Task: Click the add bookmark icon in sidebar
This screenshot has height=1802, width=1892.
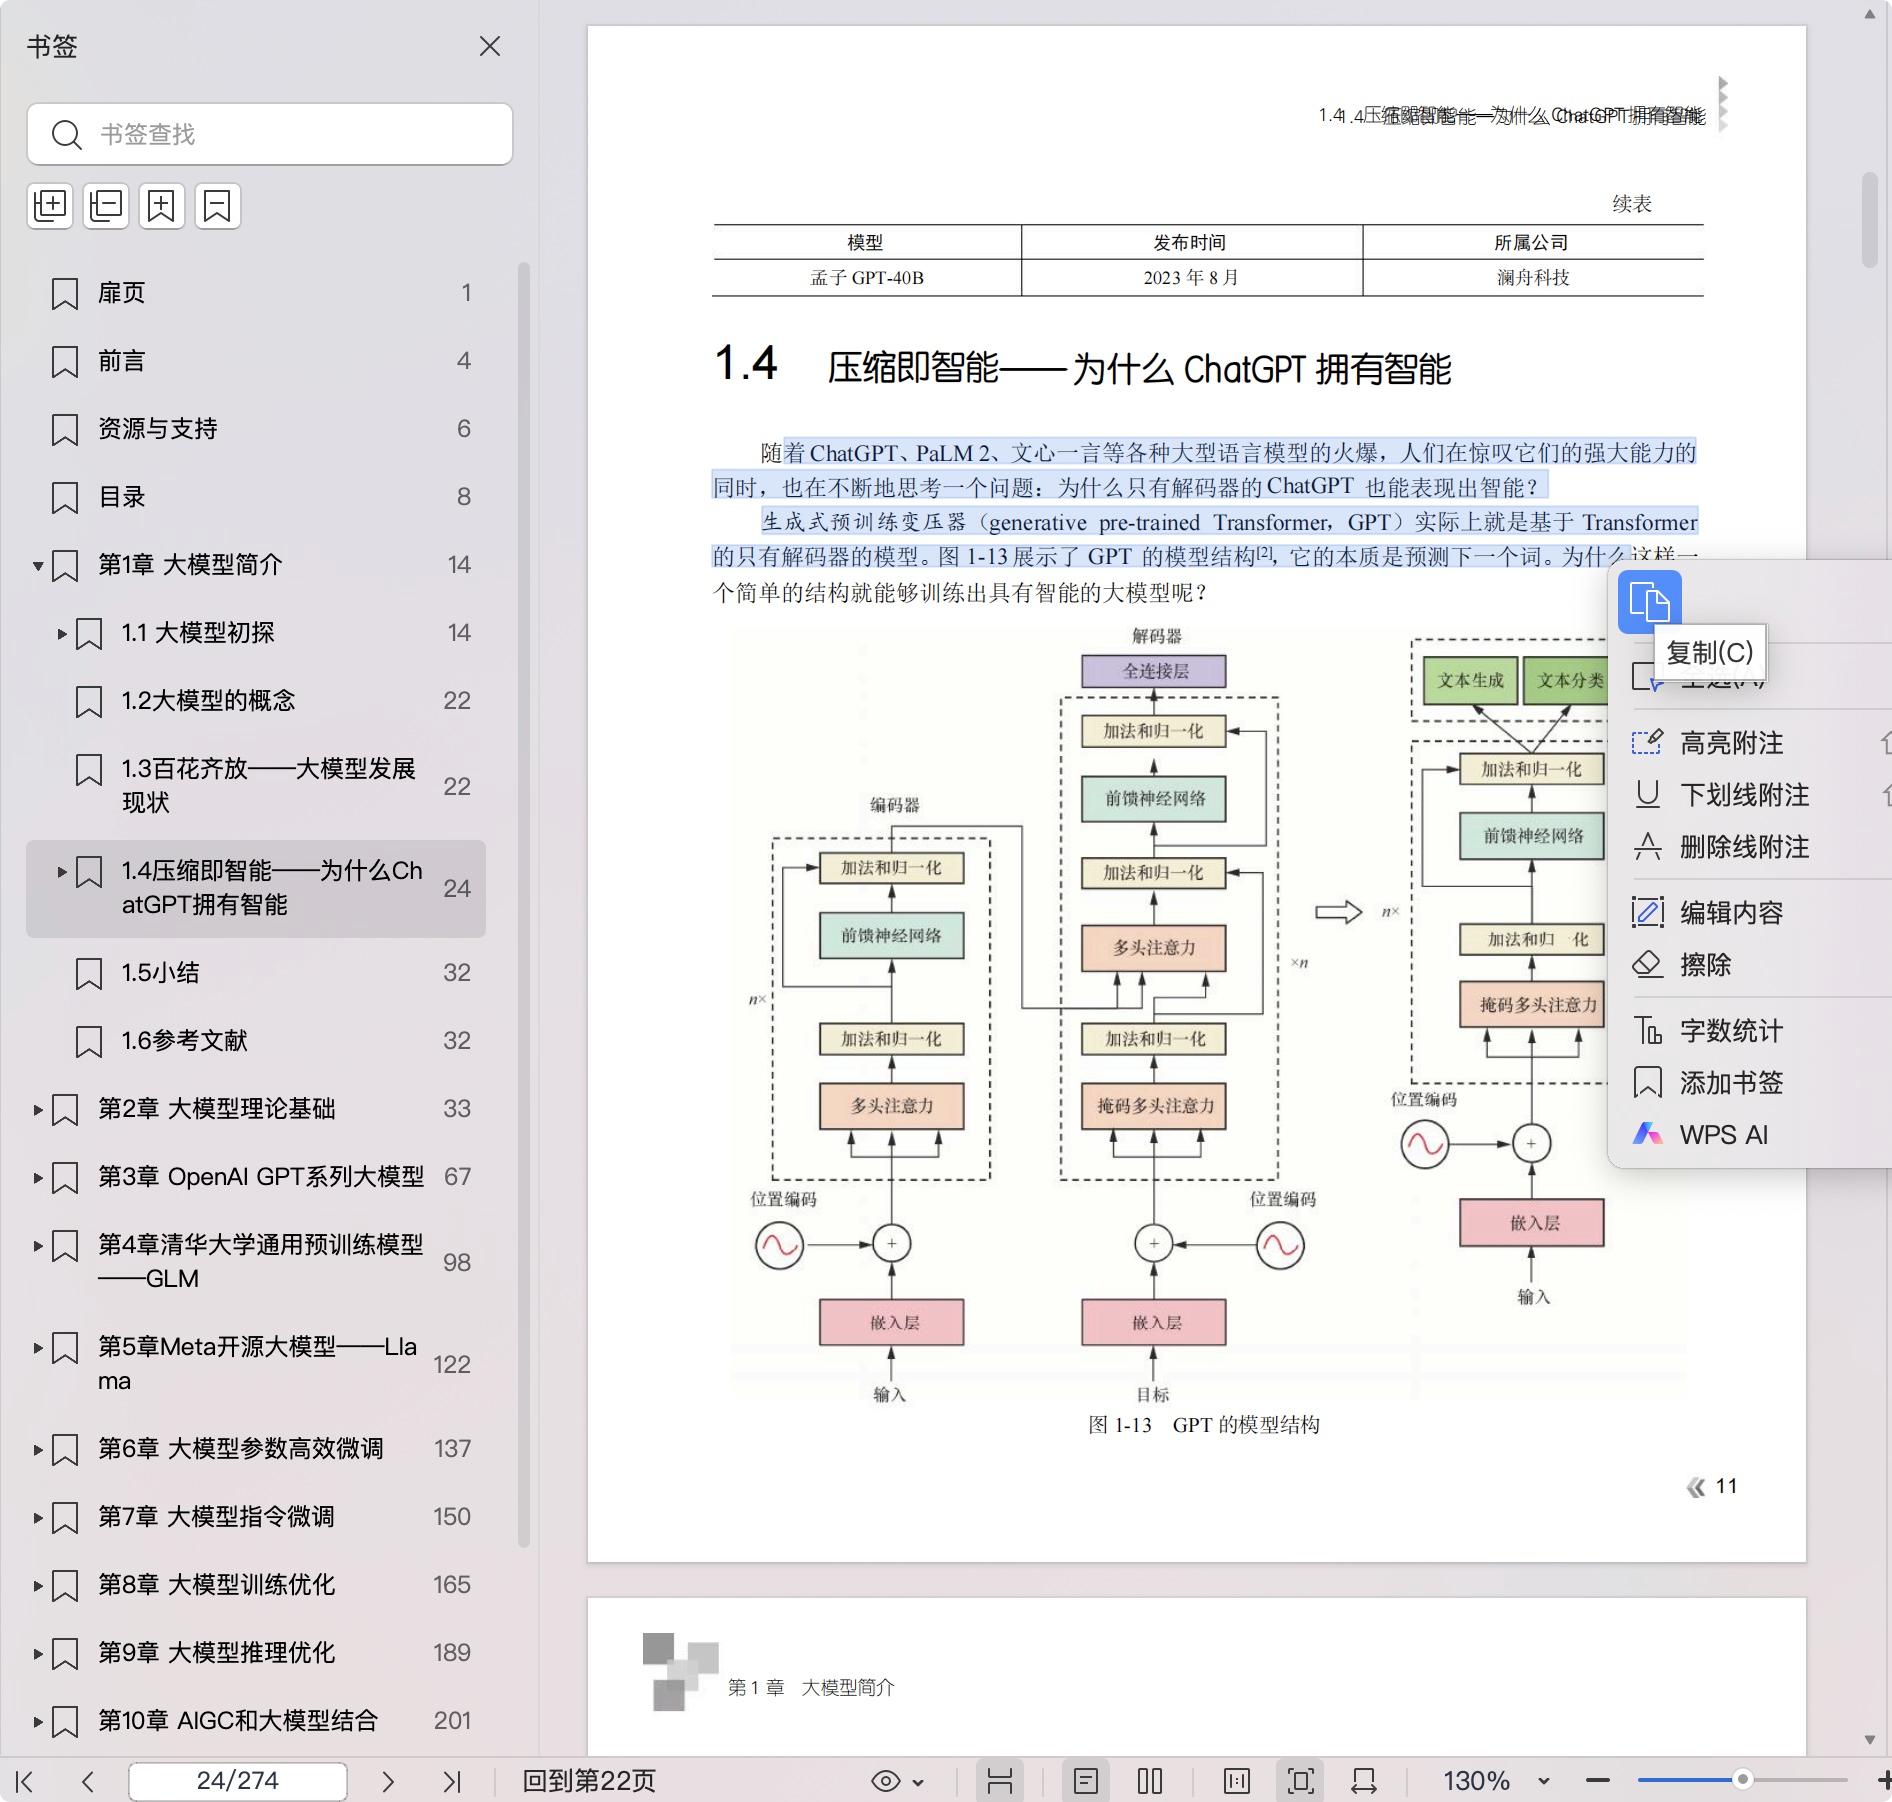Action: click(161, 206)
